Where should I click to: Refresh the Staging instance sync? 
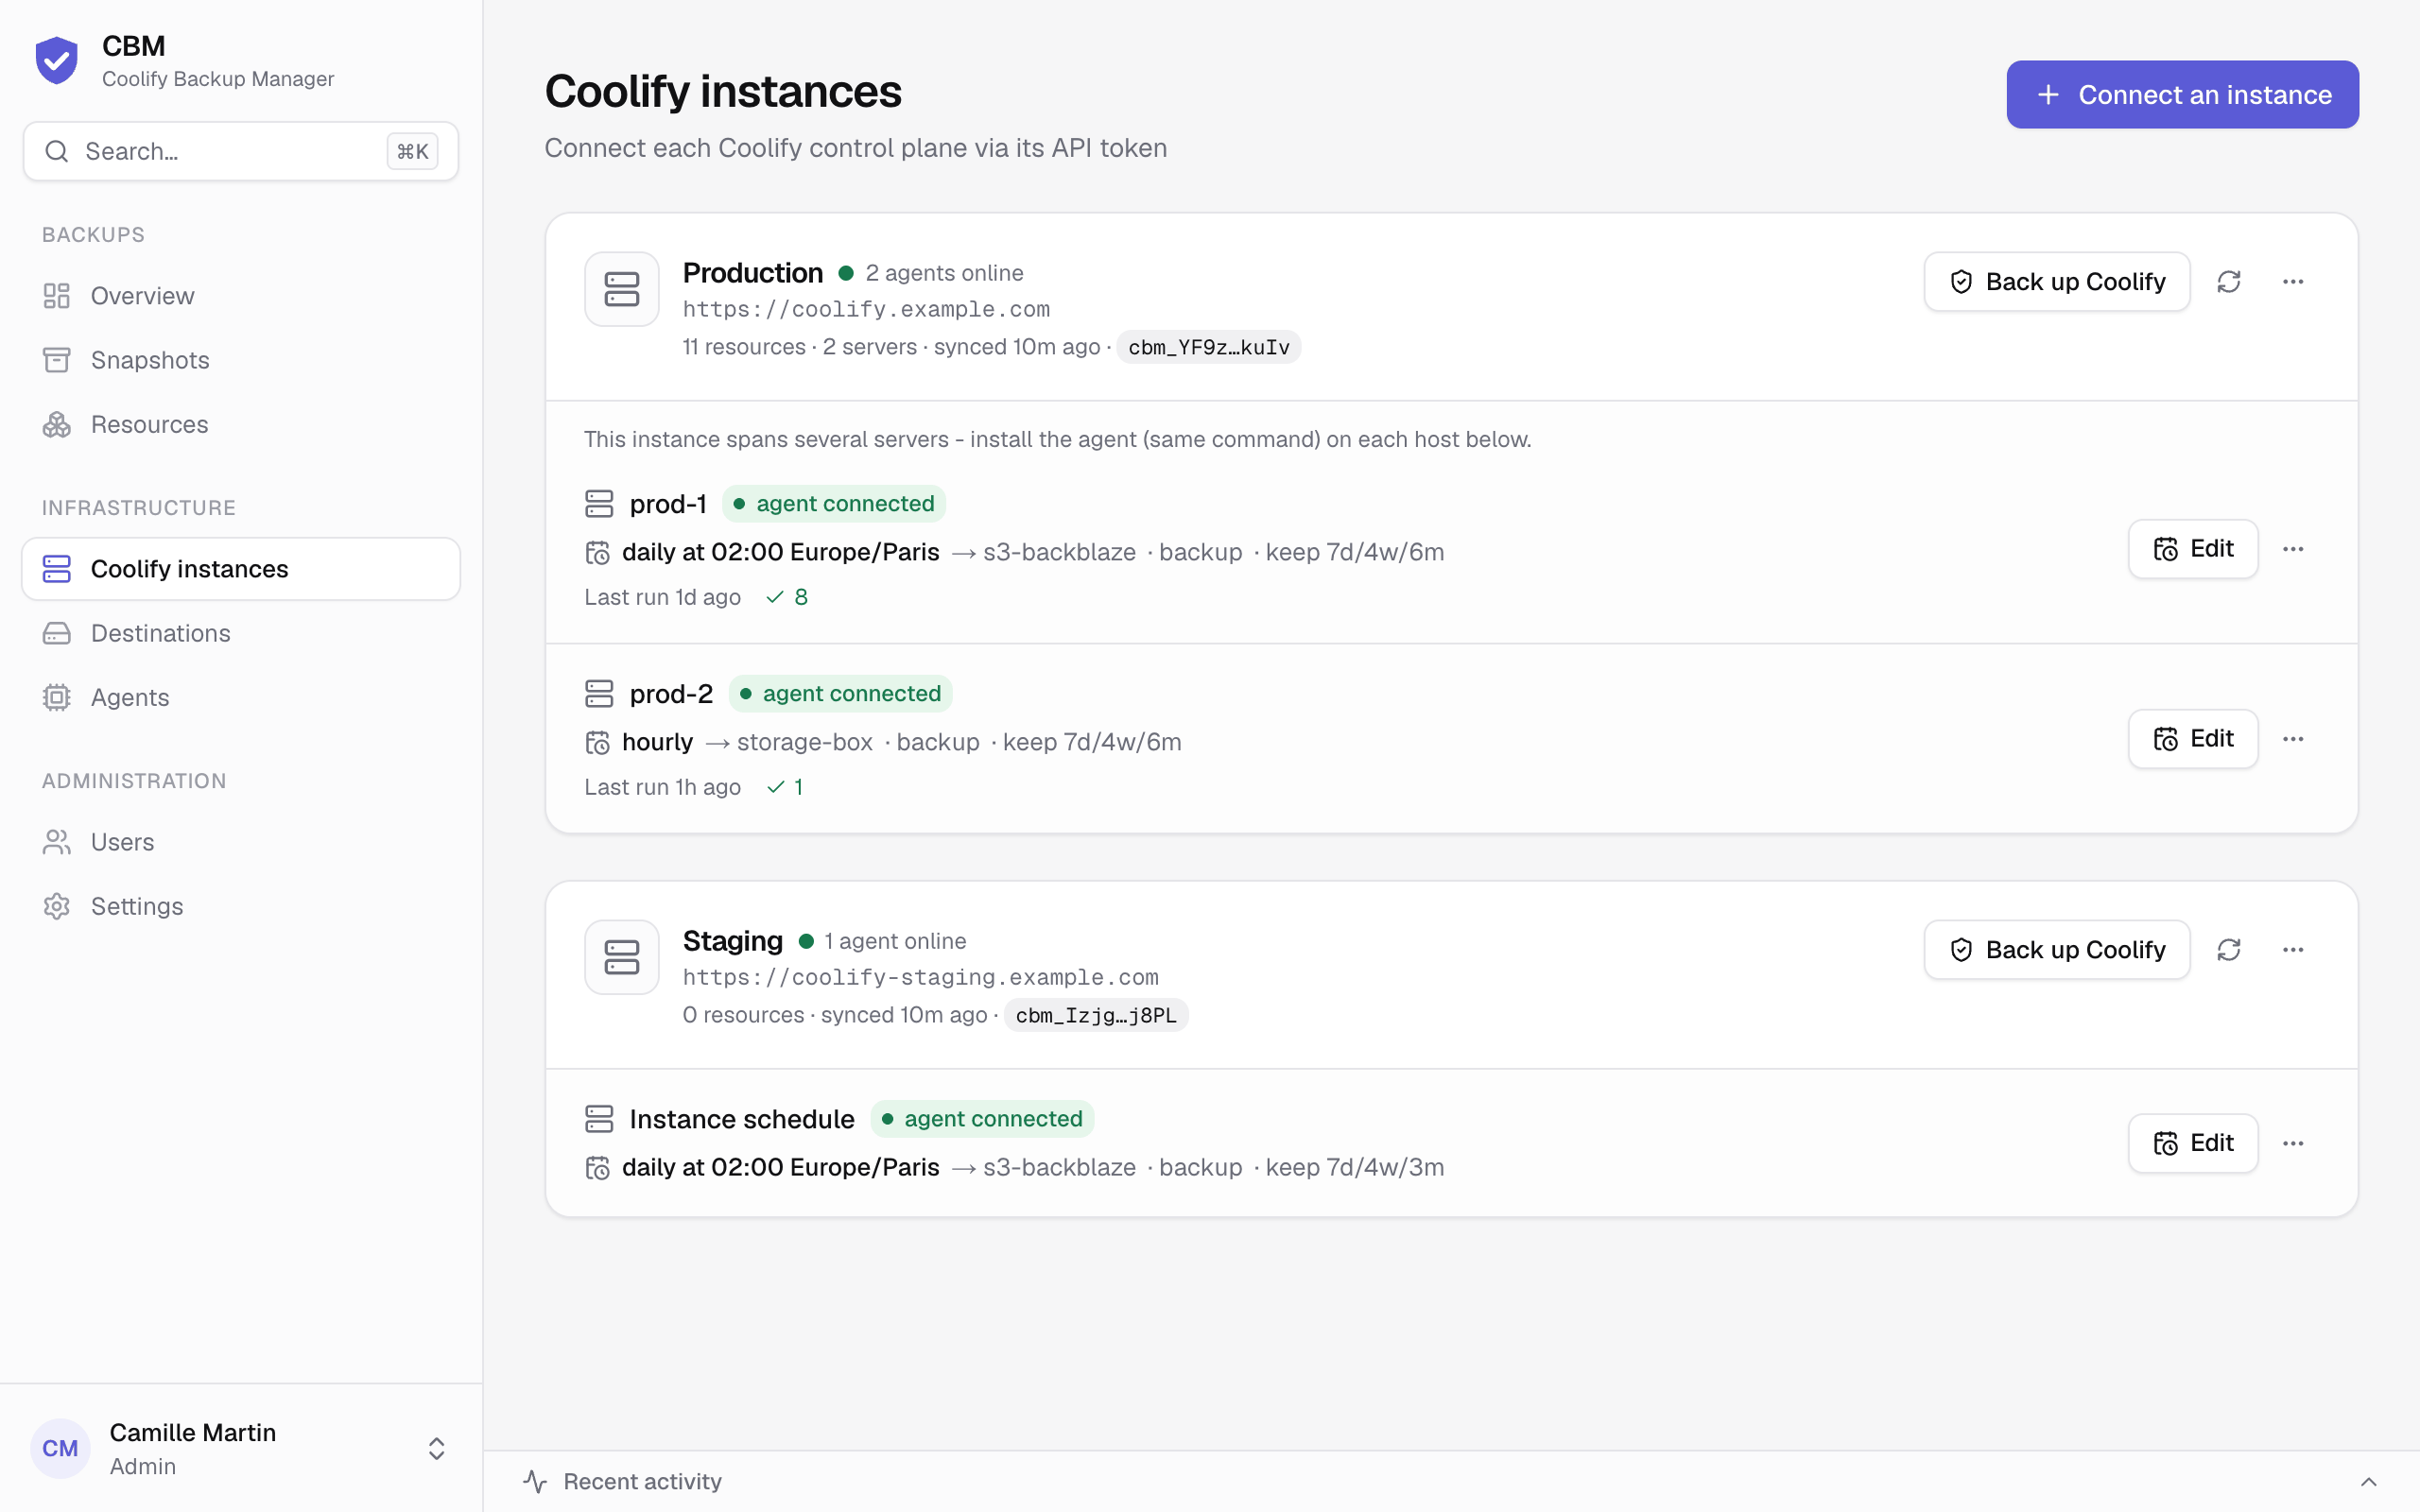[2229, 950]
